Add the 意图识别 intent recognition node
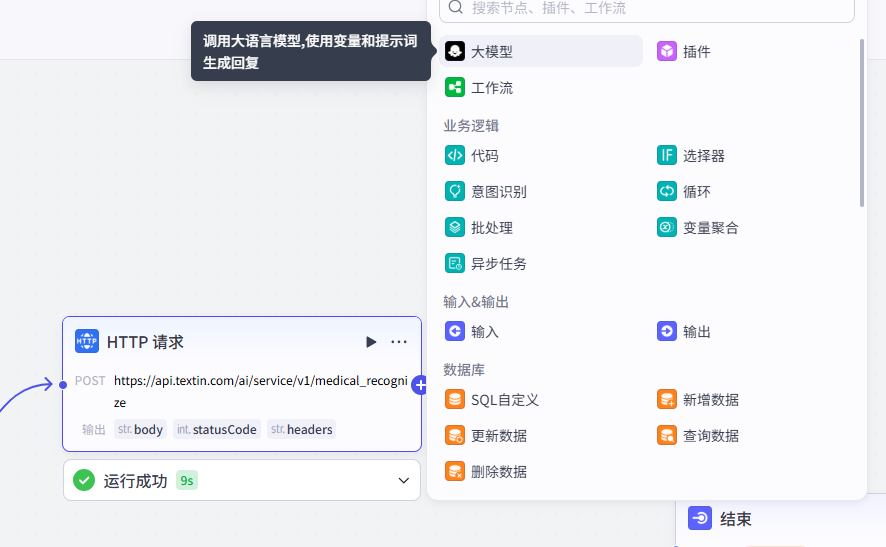This screenshot has height=547, width=886. point(485,192)
